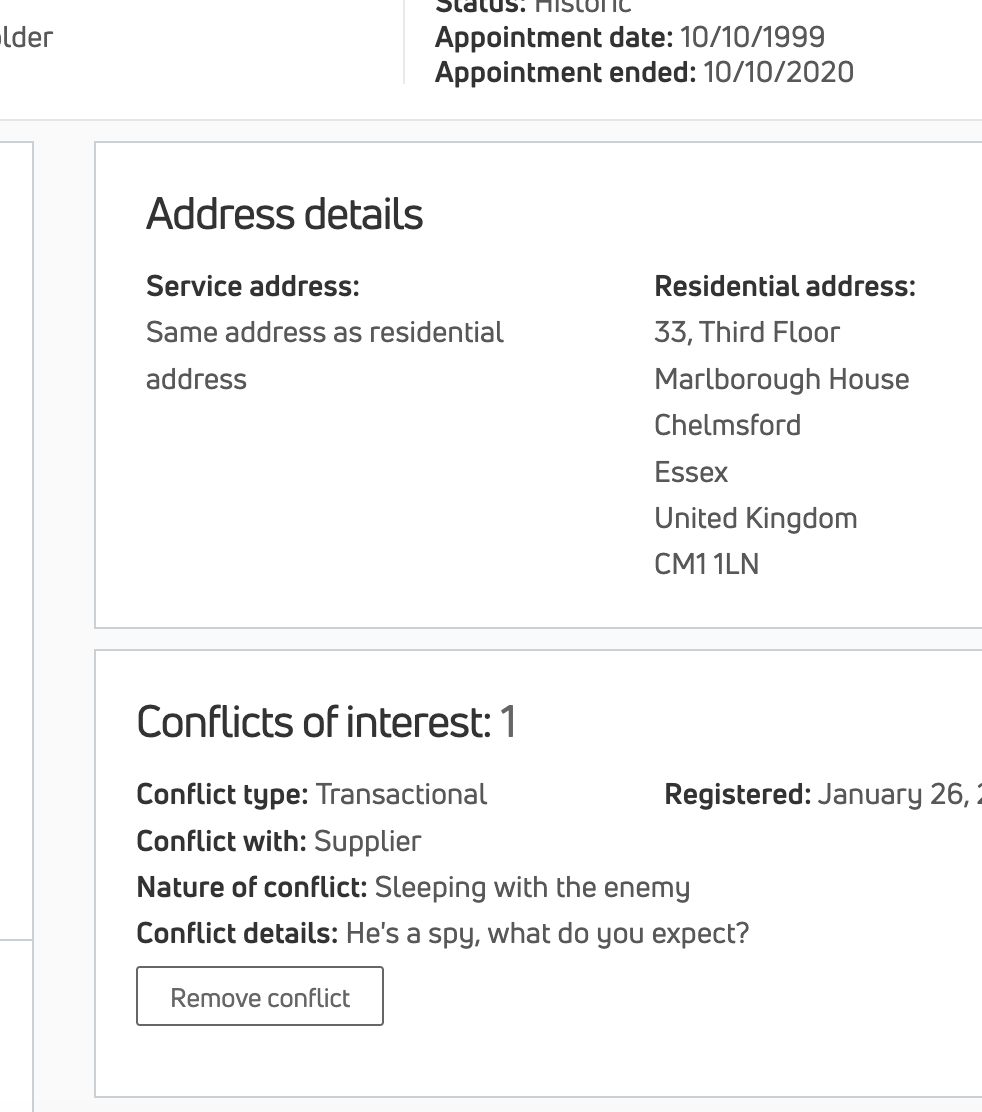Click the Essex county text

coord(691,472)
